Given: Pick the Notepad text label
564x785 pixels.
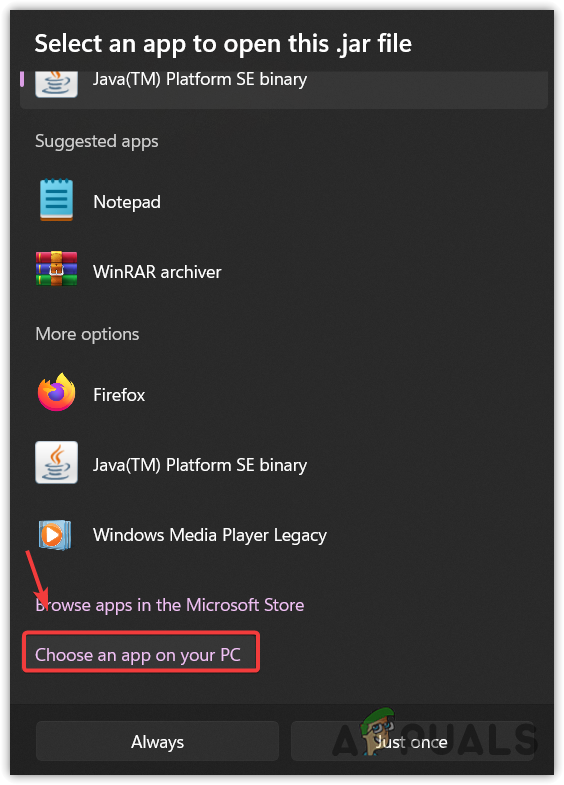Looking at the screenshot, I should (127, 202).
